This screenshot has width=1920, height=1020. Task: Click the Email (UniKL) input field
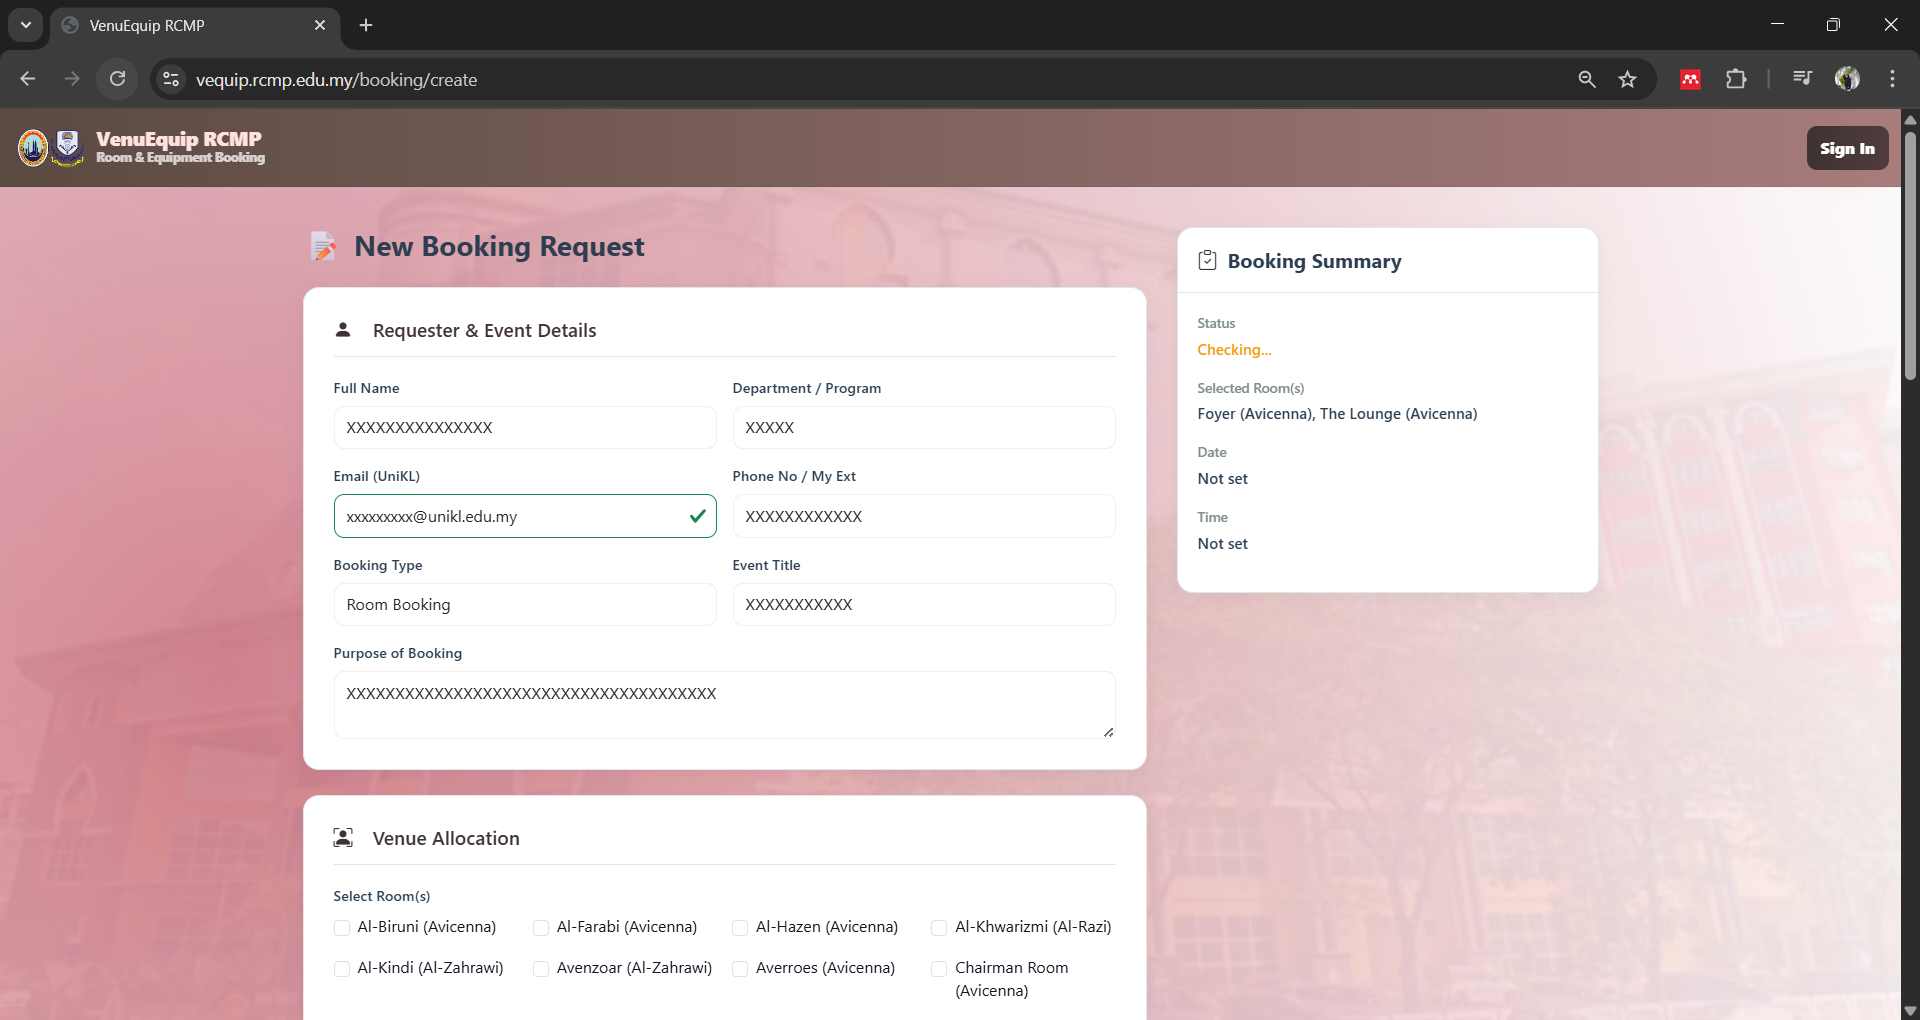(x=525, y=516)
